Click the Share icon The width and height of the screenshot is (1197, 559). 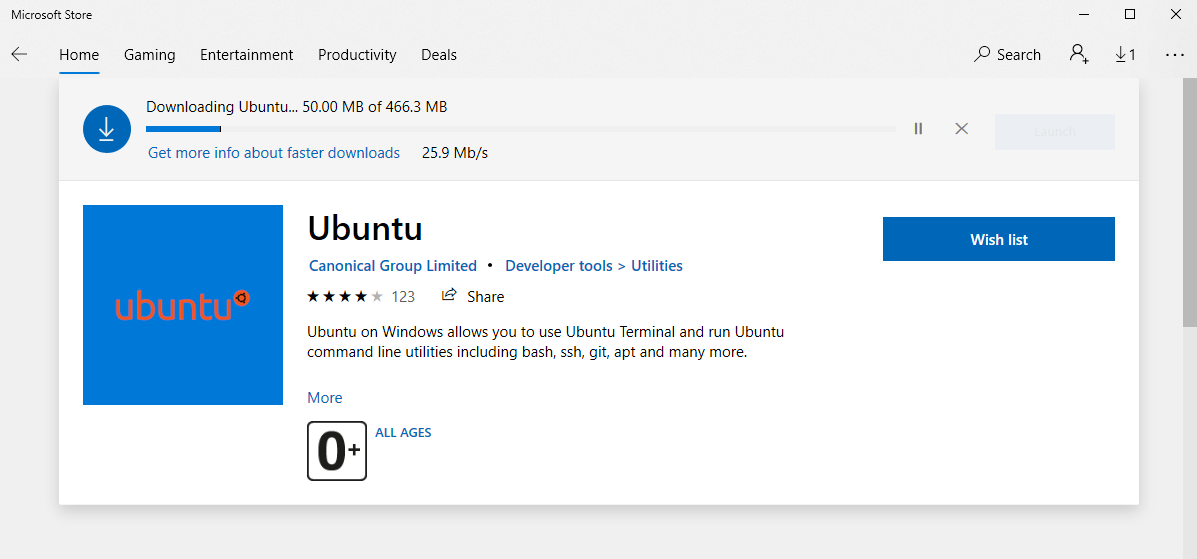[450, 296]
